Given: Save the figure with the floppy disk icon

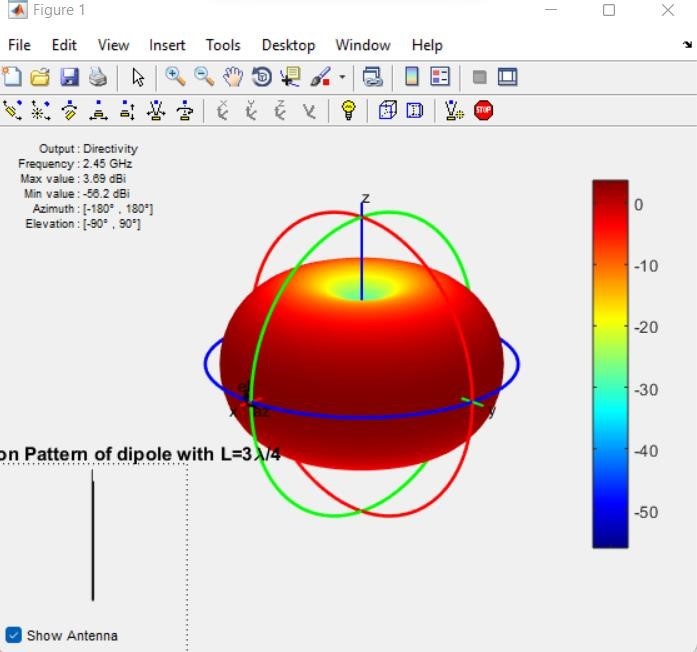Looking at the screenshot, I should click(x=69, y=77).
